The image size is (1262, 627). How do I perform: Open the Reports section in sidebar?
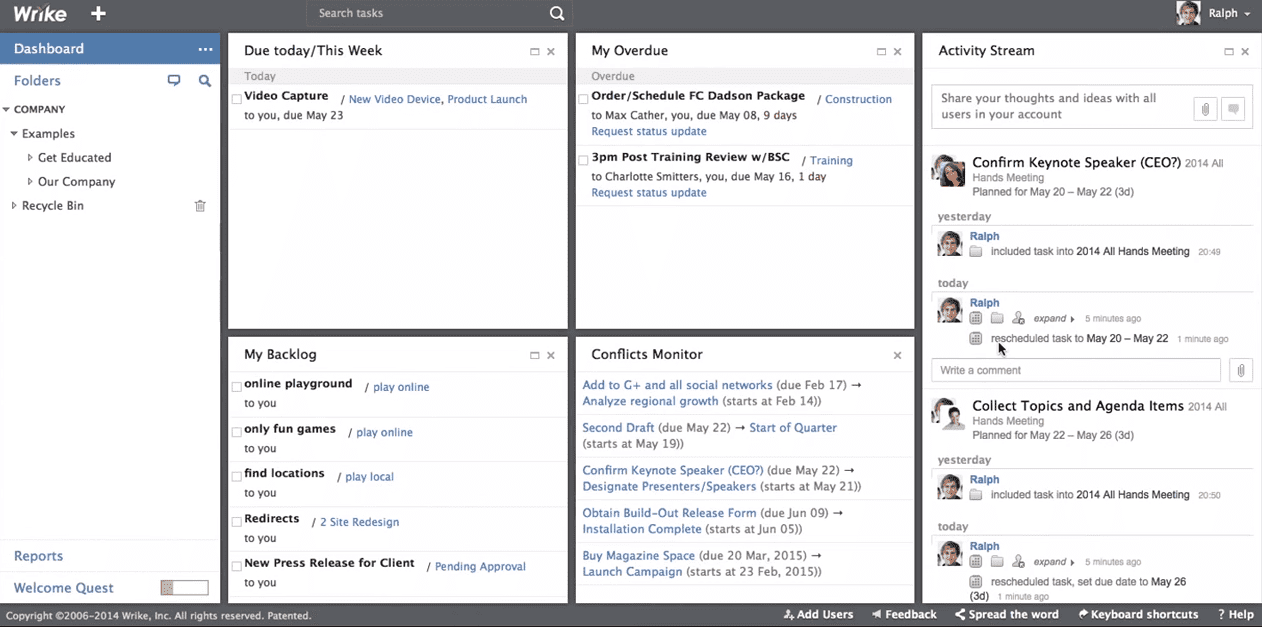pos(38,556)
